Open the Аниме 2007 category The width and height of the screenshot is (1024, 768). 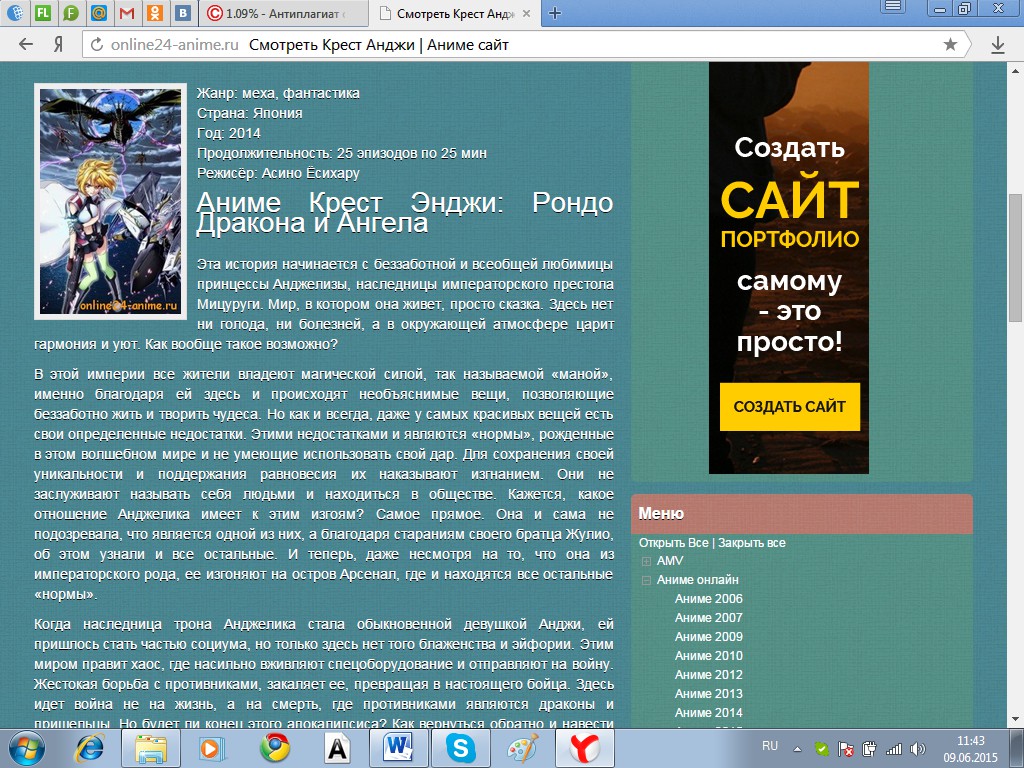(709, 617)
